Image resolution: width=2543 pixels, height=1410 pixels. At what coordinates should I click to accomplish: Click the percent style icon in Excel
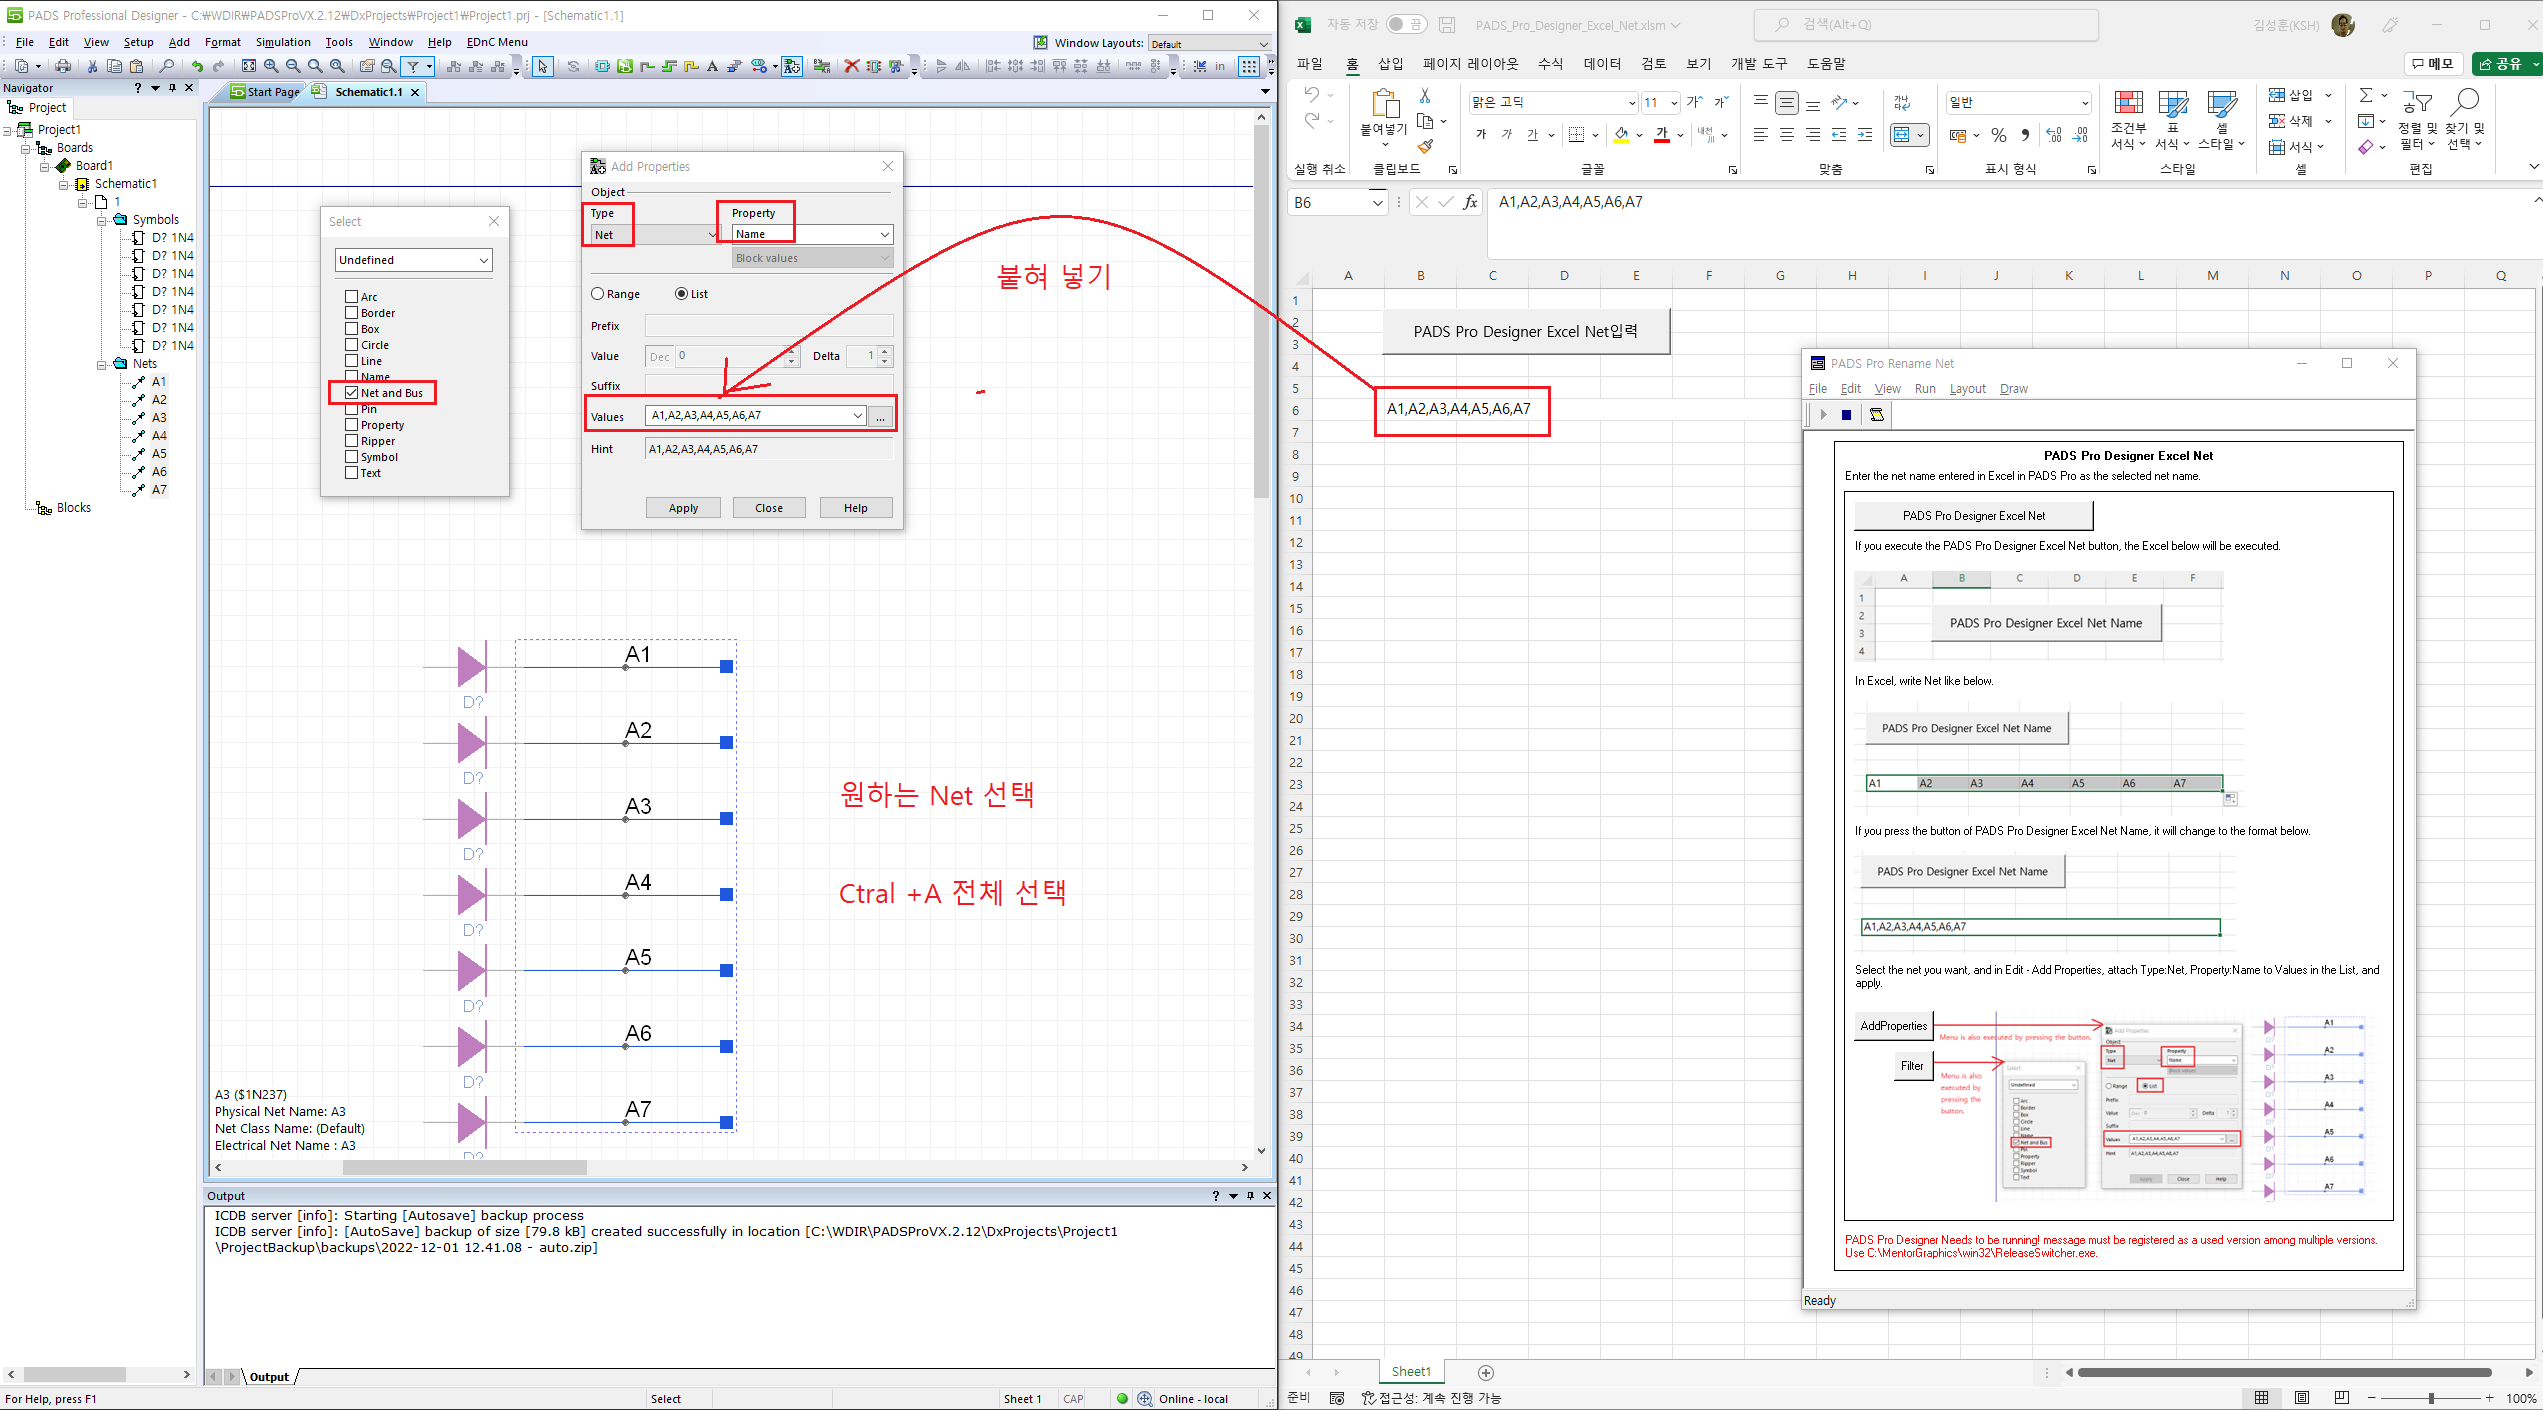pyautogui.click(x=1998, y=135)
